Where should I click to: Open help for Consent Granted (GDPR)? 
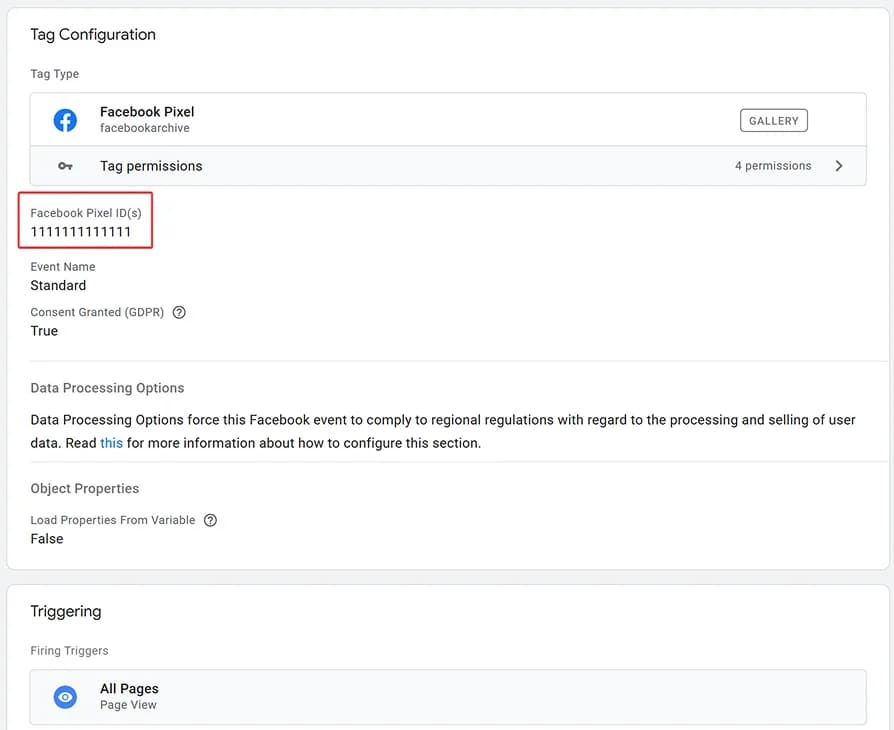(179, 313)
